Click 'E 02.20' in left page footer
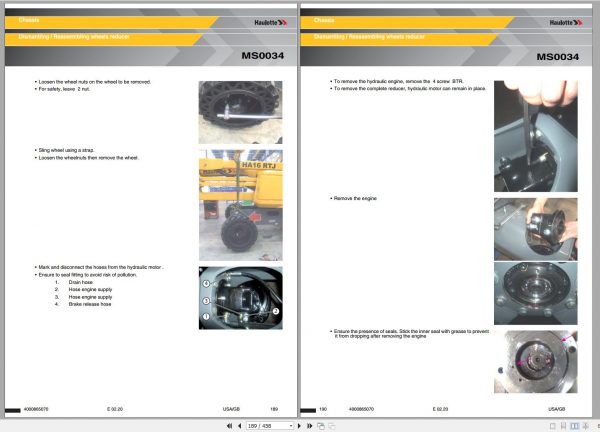The image size is (600, 432). coord(115,409)
